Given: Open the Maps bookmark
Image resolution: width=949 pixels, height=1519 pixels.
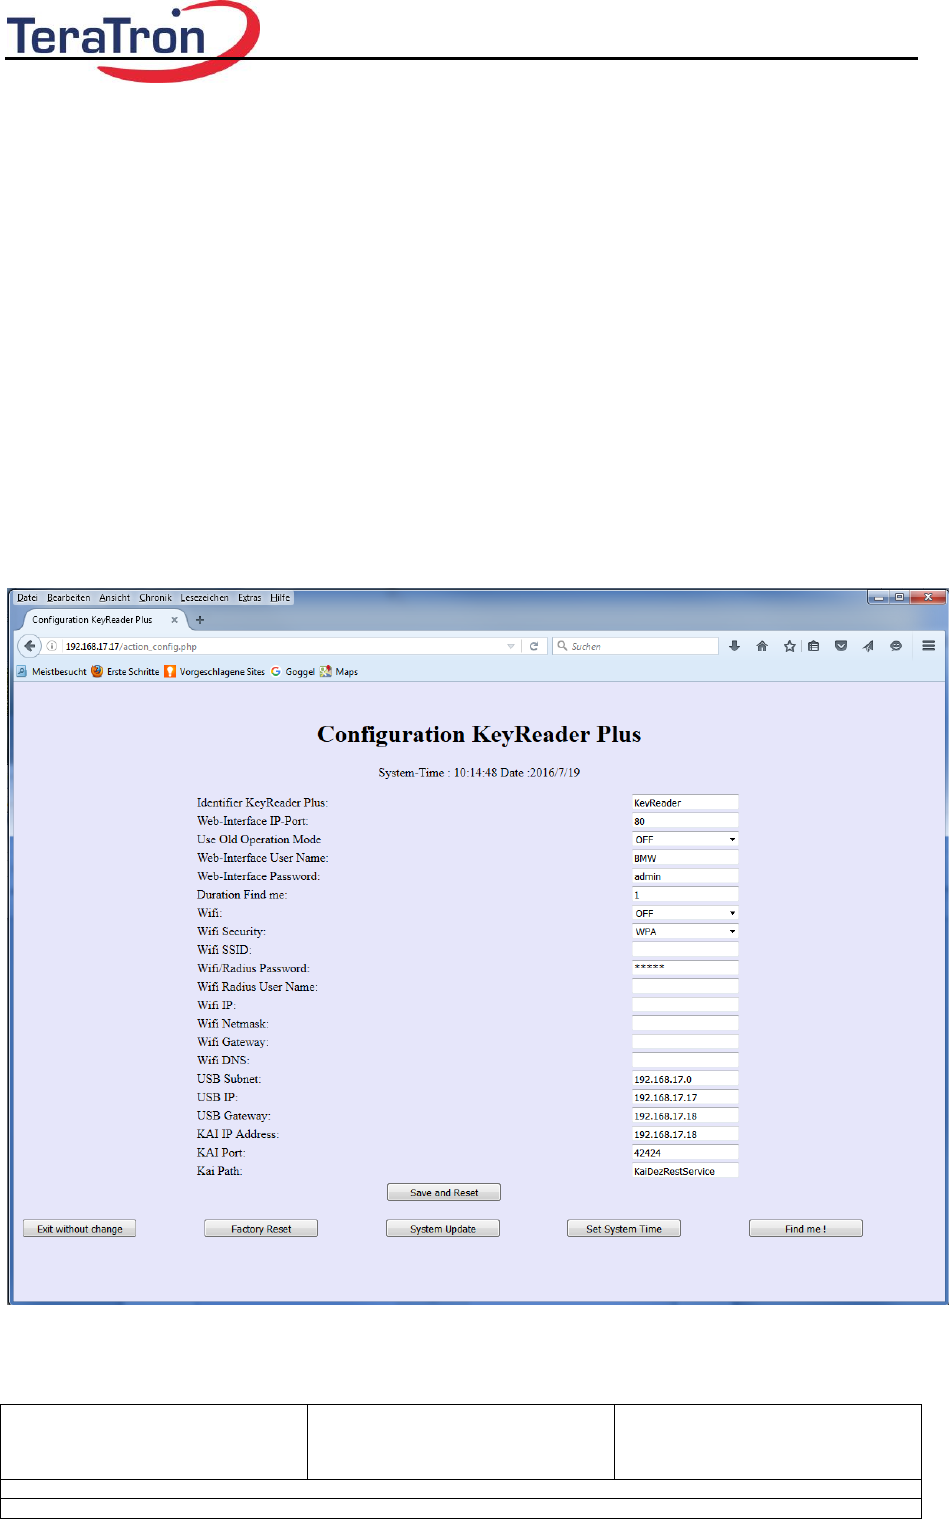Looking at the screenshot, I should pos(339,672).
